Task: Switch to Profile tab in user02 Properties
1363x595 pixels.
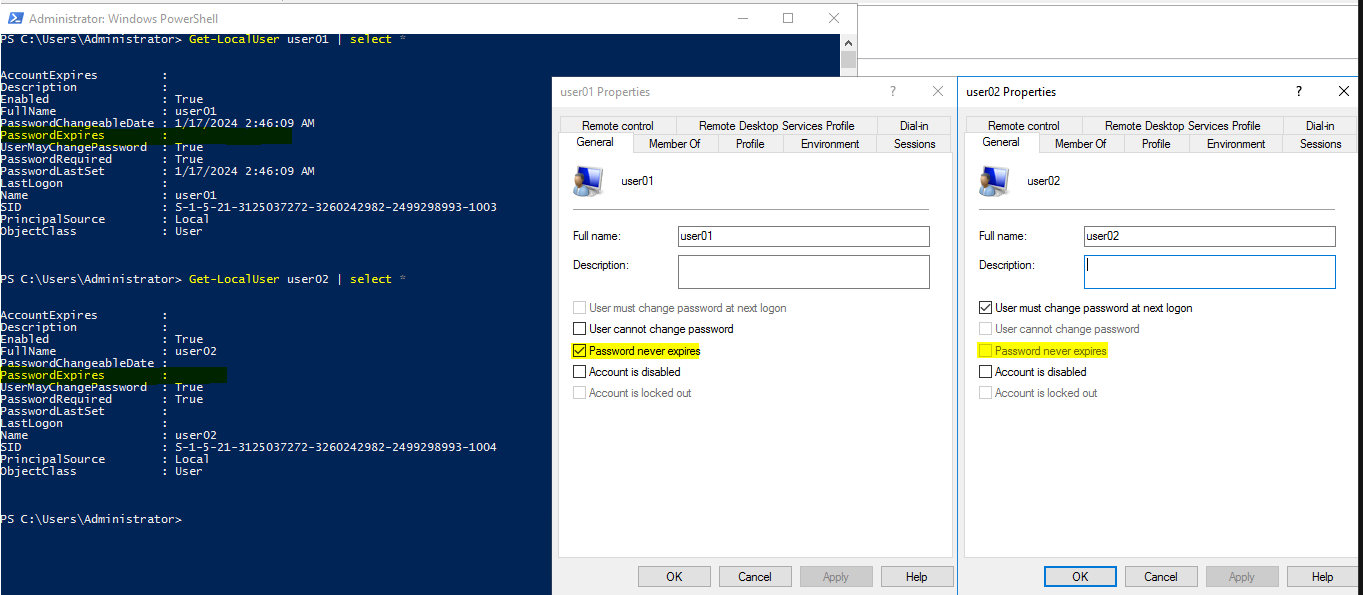Action: click(x=1156, y=144)
